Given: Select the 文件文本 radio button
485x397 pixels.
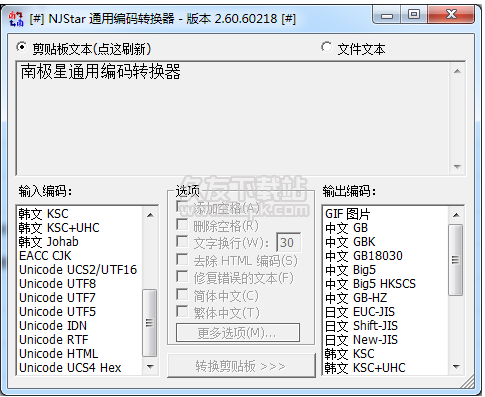Looking at the screenshot, I should (327, 47).
